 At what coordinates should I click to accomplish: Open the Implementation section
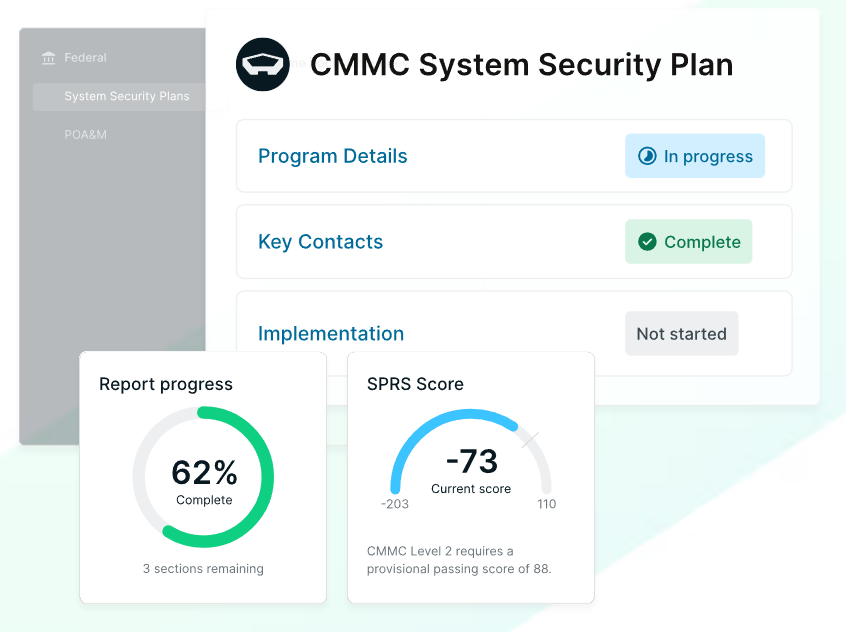331,333
